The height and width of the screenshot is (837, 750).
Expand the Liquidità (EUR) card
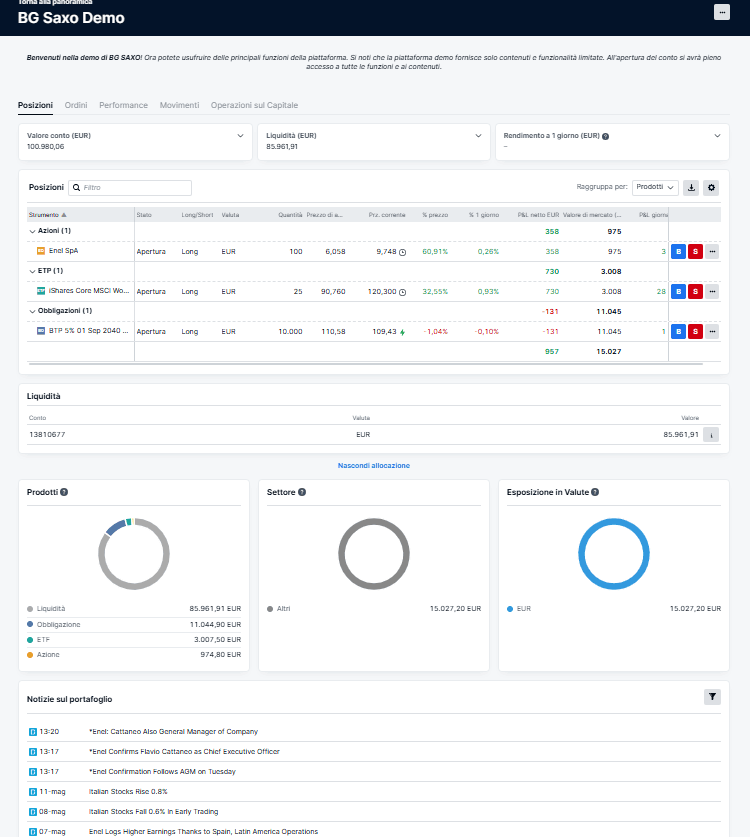point(478,136)
